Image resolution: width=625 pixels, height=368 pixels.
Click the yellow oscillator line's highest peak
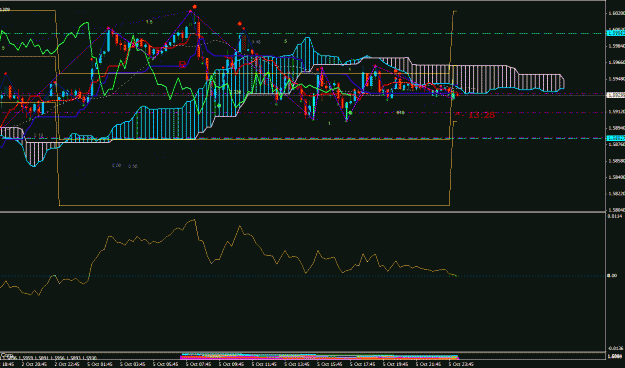click(195, 220)
